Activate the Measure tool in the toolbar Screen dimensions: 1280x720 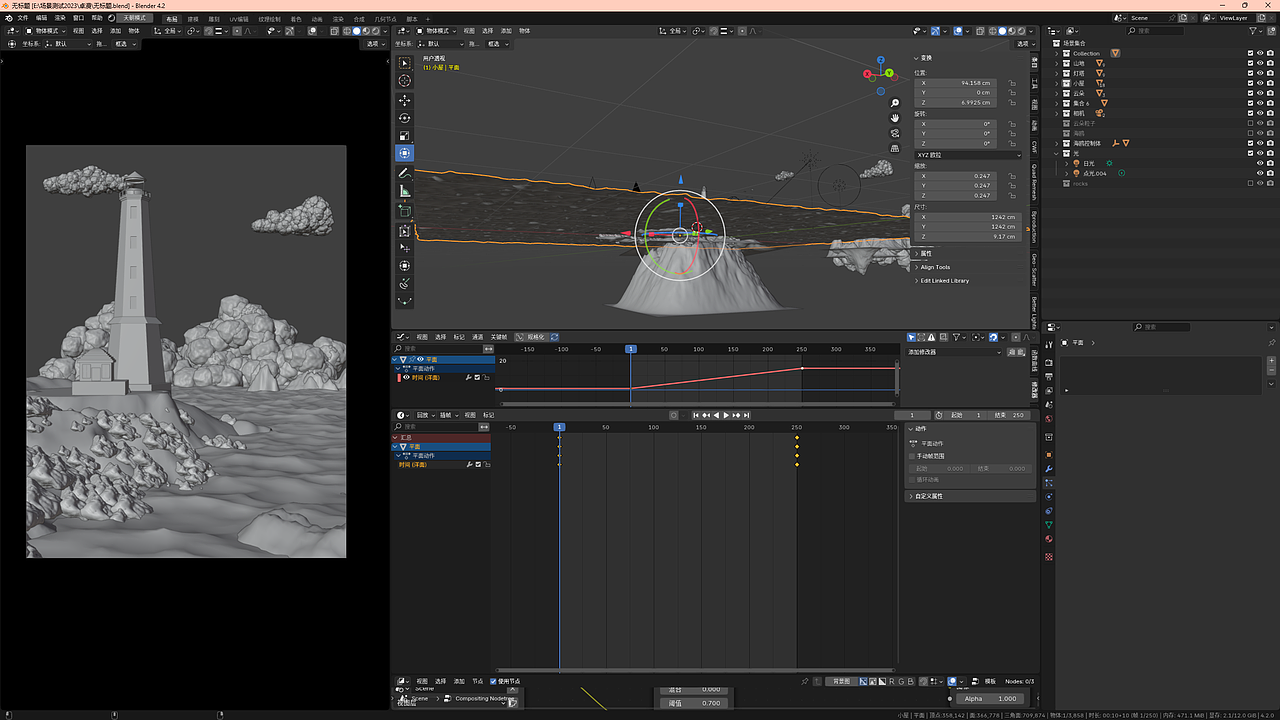click(404, 190)
